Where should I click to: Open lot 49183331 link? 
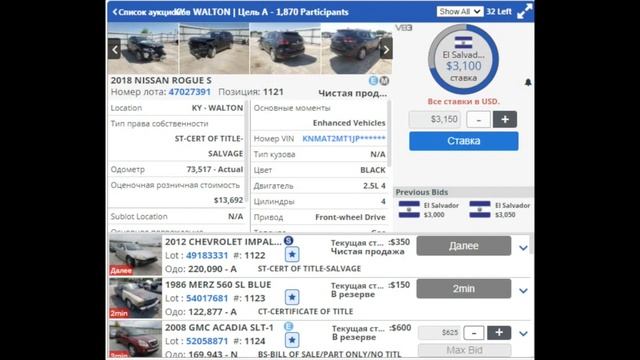tap(207, 256)
